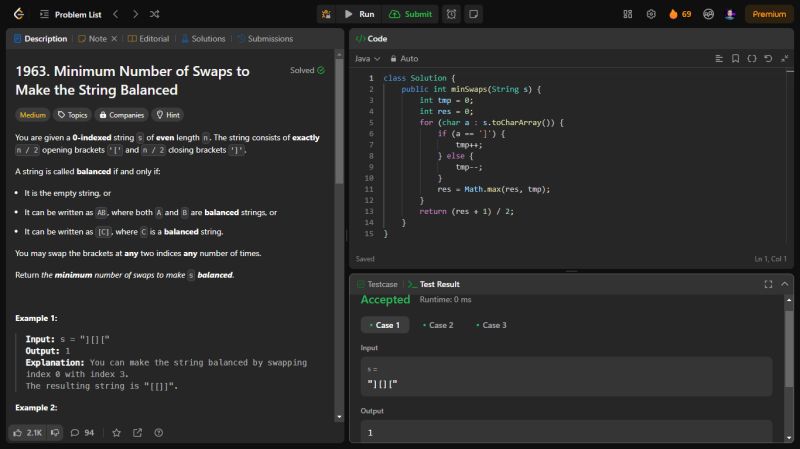Select Case 2
This screenshot has height=449, width=800.
[438, 325]
